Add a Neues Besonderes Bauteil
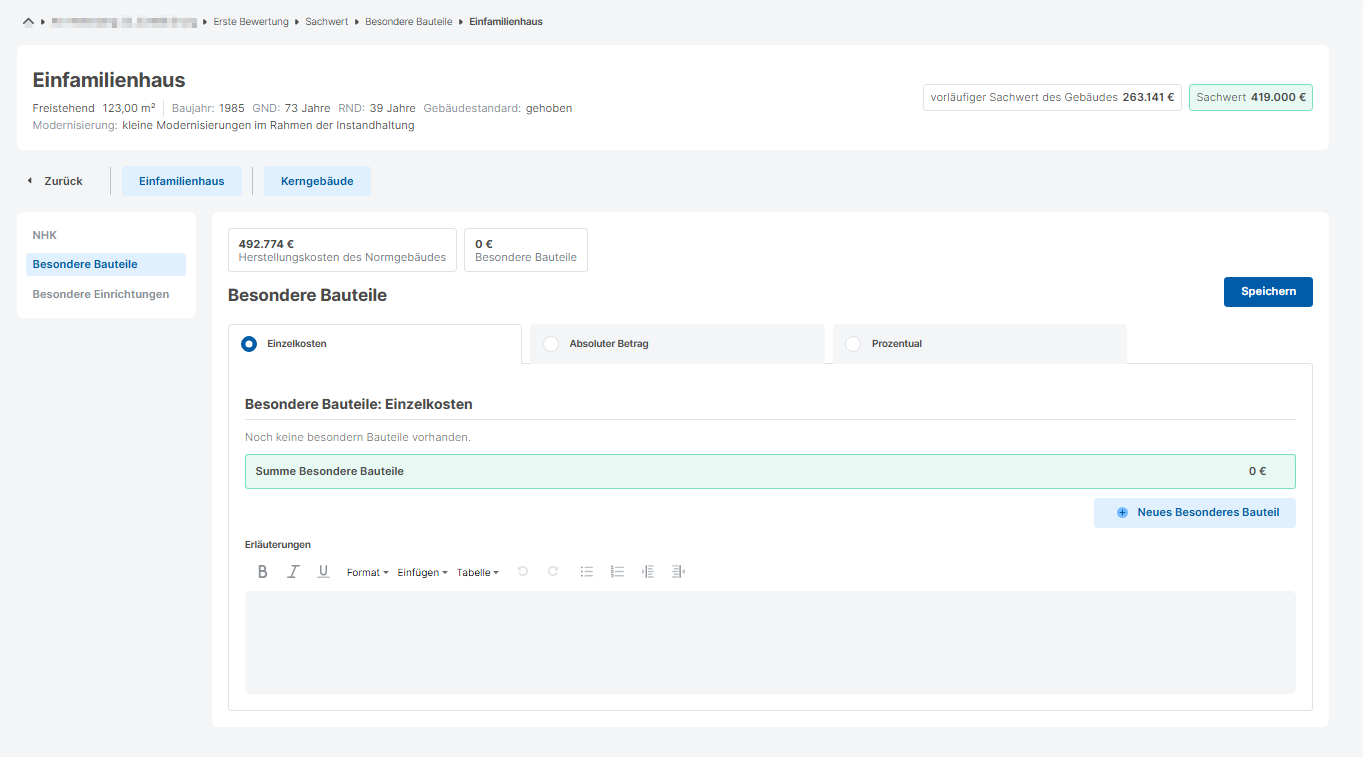This screenshot has height=757, width=1363. click(1195, 513)
